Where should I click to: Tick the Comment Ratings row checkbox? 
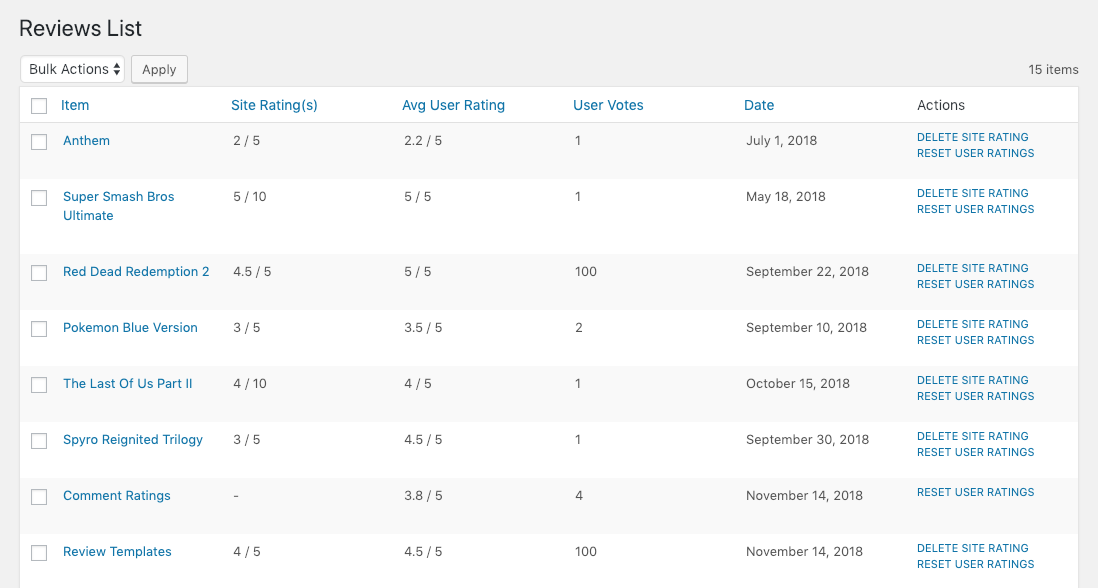(39, 497)
